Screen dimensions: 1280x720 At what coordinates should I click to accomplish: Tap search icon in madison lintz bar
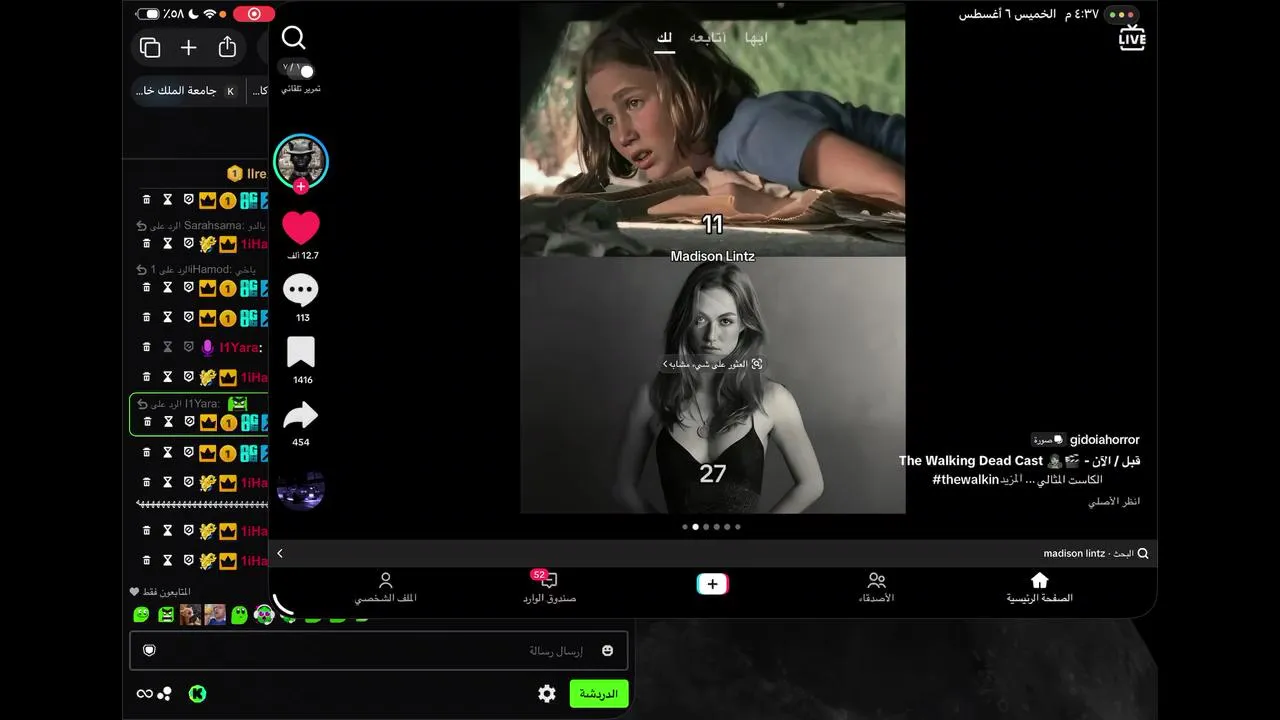1143,553
